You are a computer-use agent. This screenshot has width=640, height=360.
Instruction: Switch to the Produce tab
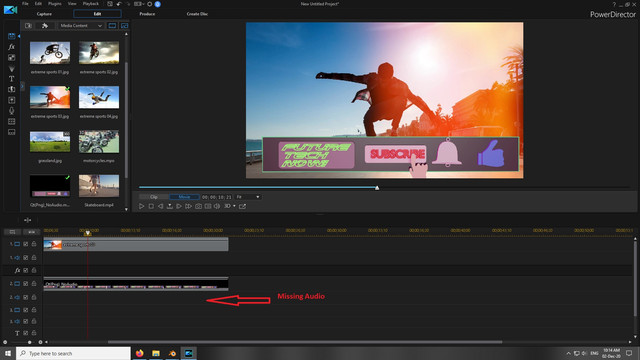pyautogui.click(x=147, y=14)
